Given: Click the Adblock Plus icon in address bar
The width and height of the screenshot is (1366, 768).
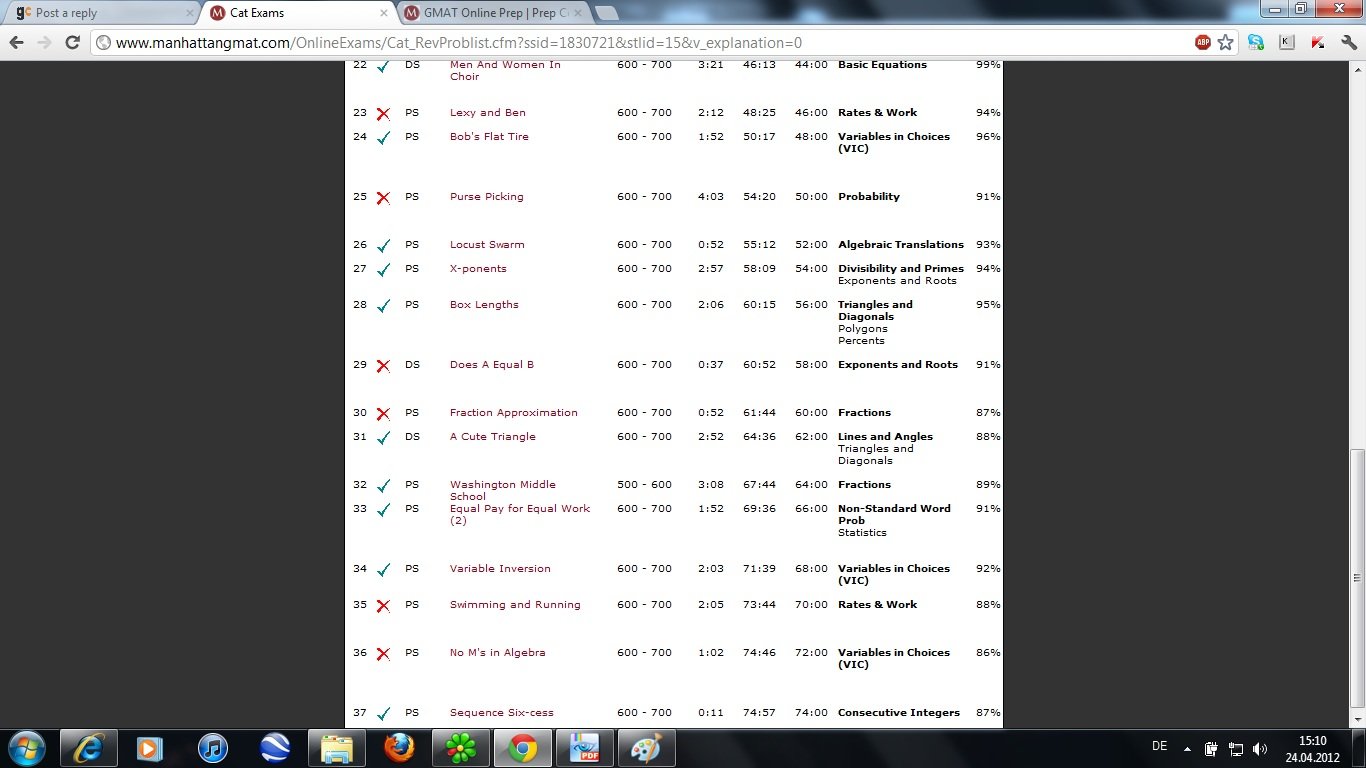Looking at the screenshot, I should point(1203,43).
